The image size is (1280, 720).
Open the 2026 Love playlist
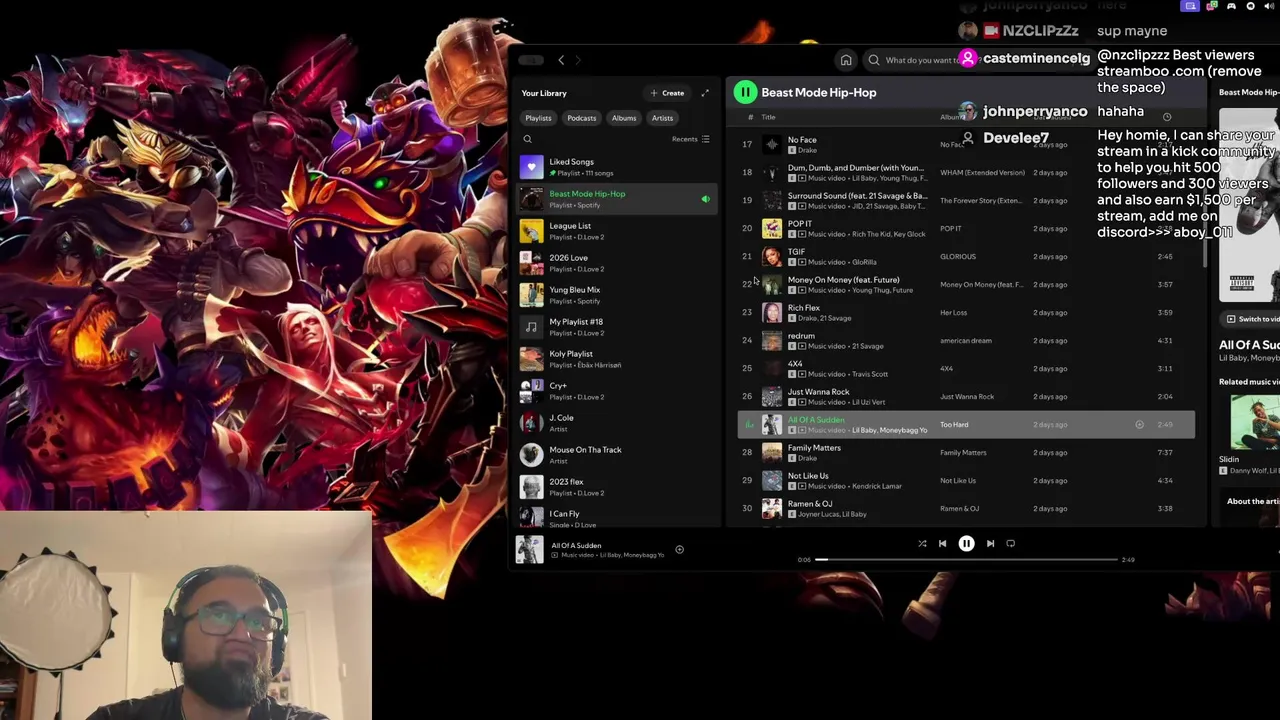tap(616, 262)
